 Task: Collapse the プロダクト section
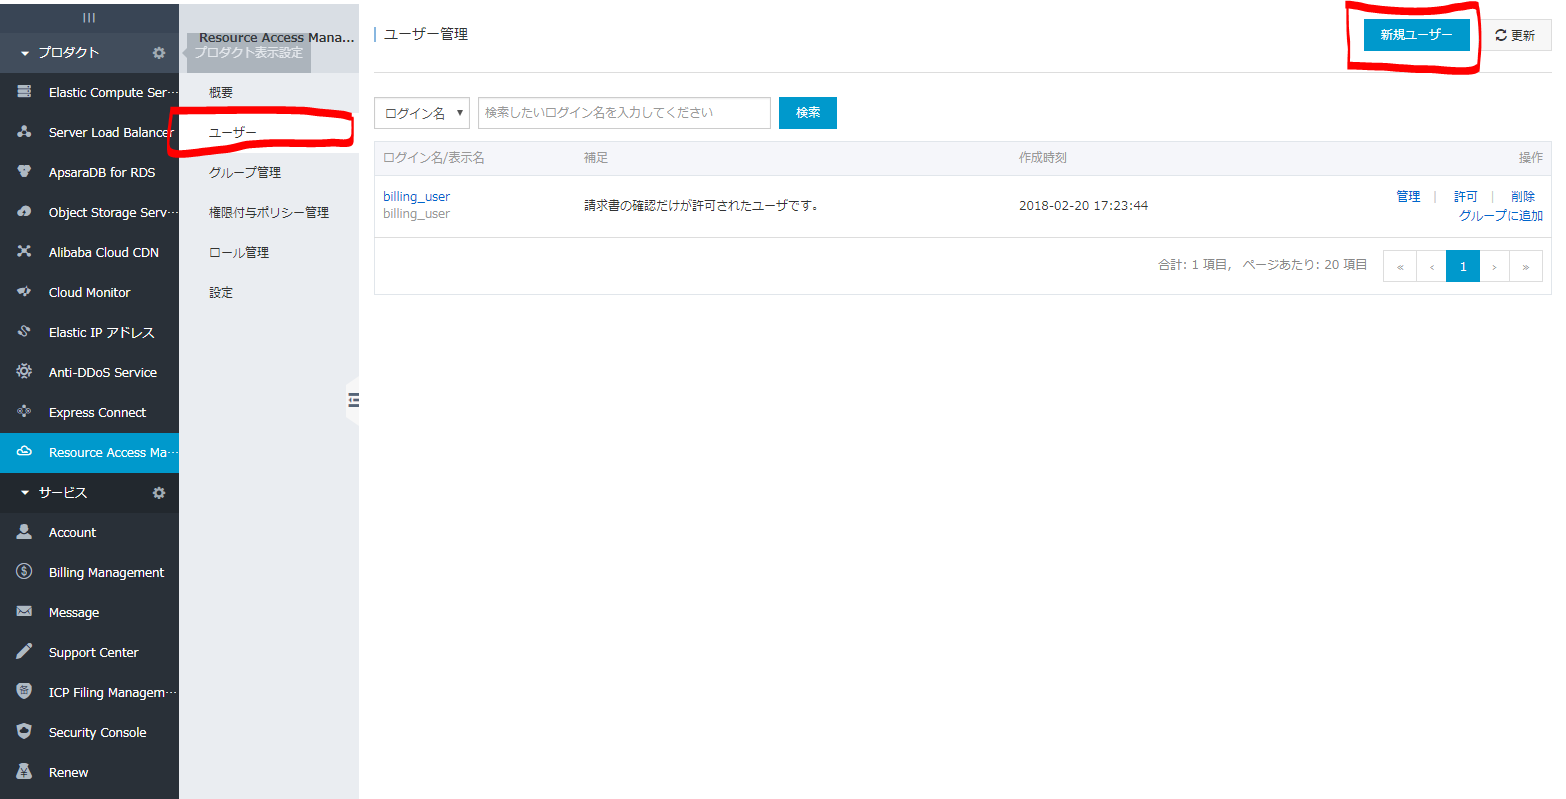25,53
